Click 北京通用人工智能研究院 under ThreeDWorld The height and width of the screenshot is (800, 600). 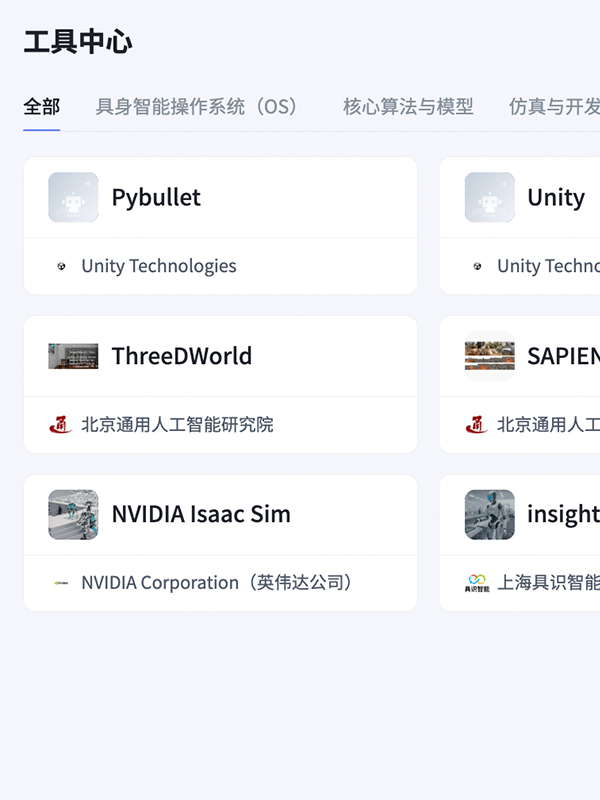point(178,424)
